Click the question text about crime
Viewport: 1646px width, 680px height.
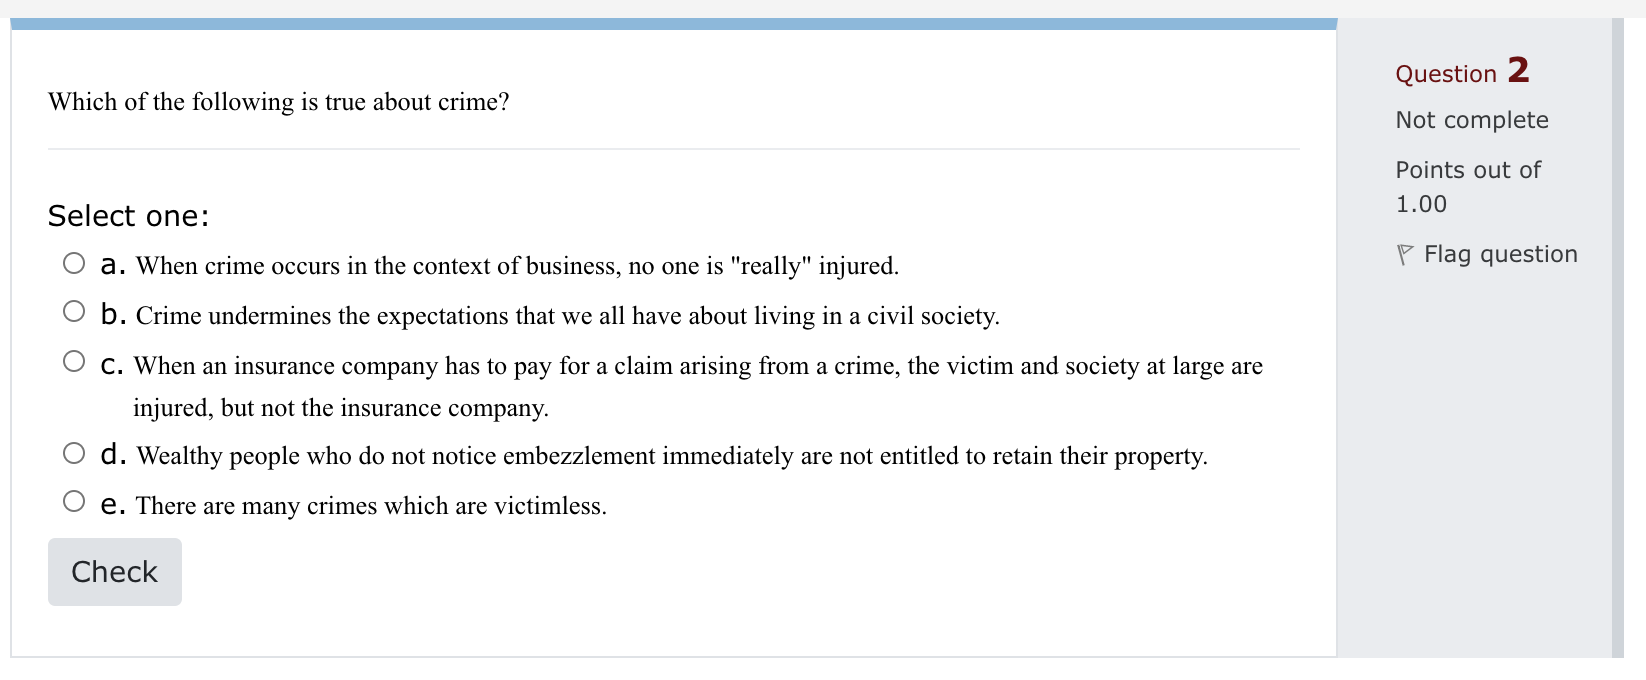[279, 101]
